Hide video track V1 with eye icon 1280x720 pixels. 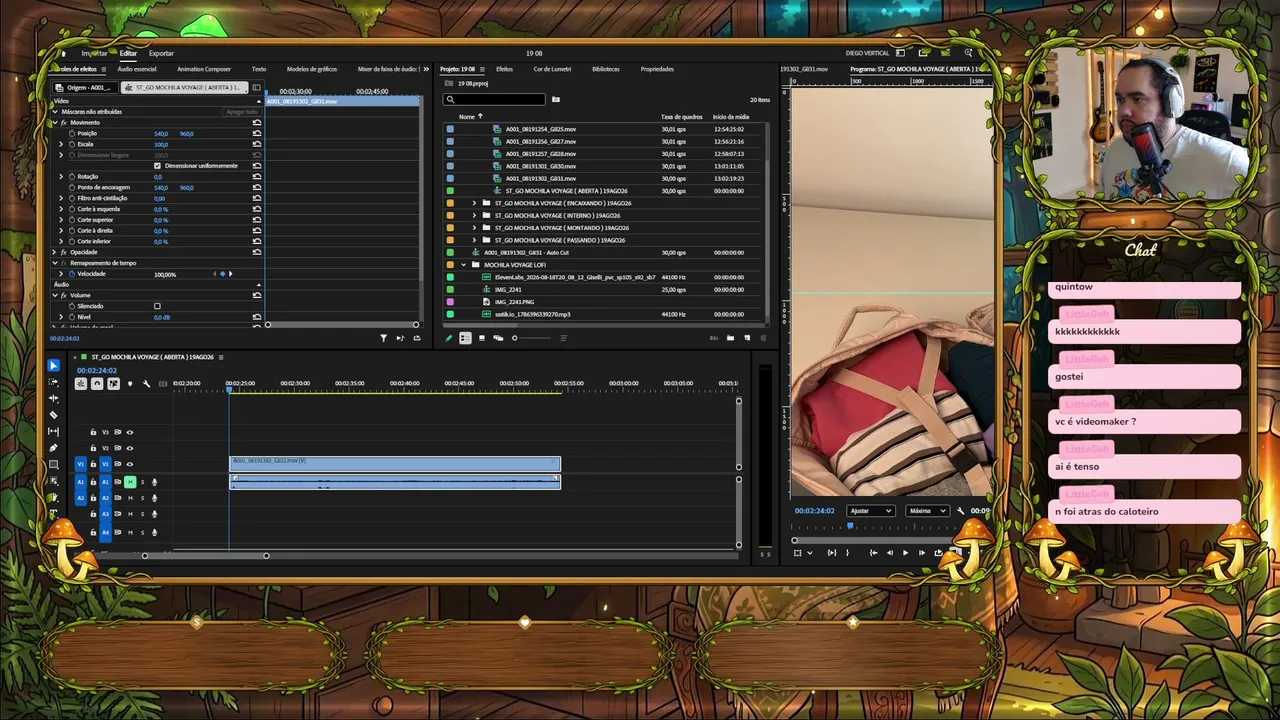[129, 464]
